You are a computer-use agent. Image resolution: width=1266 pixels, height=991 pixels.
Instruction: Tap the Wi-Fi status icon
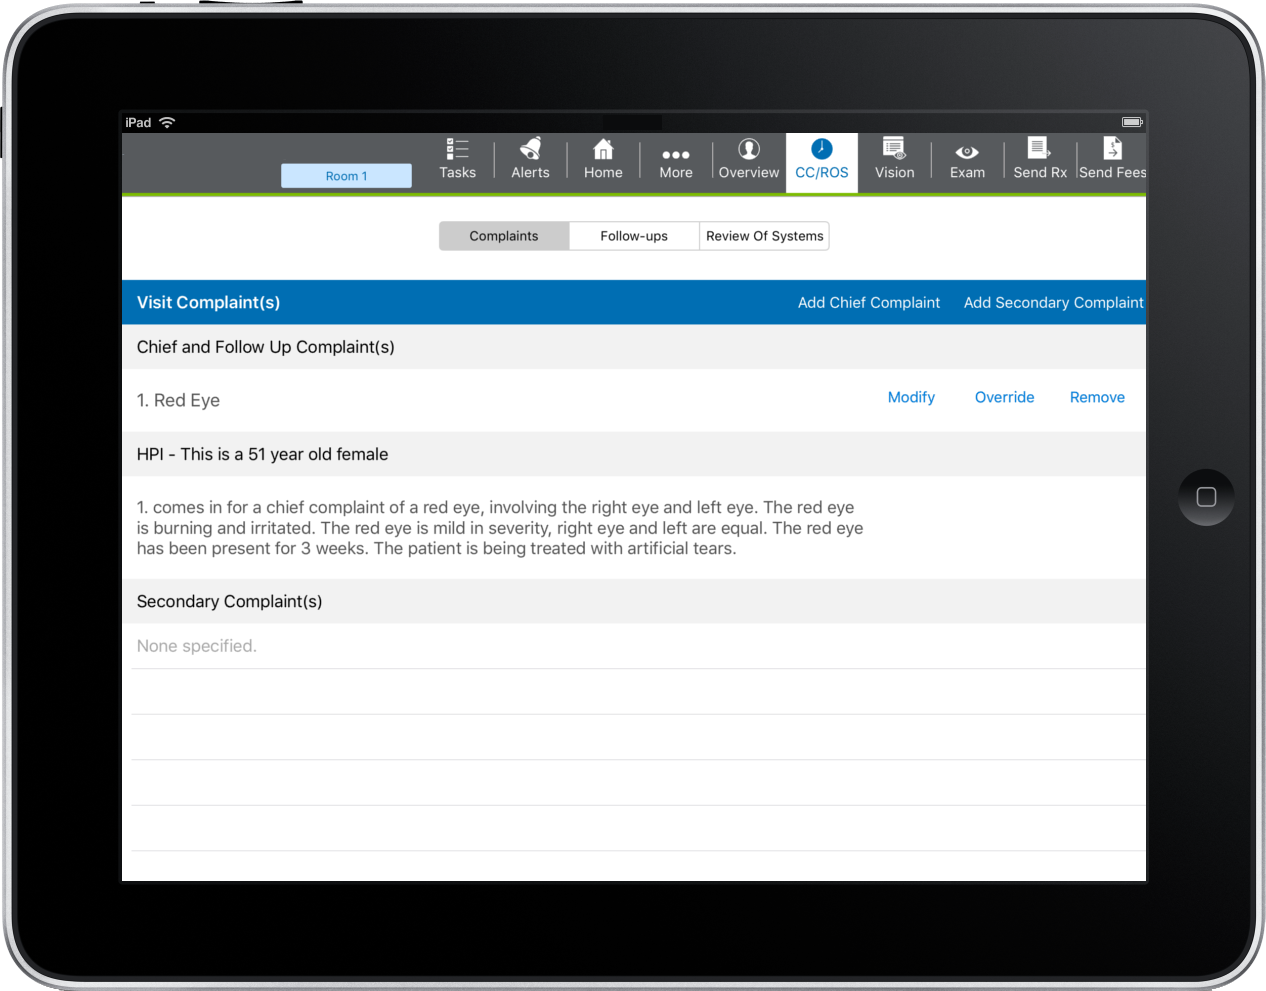[167, 122]
